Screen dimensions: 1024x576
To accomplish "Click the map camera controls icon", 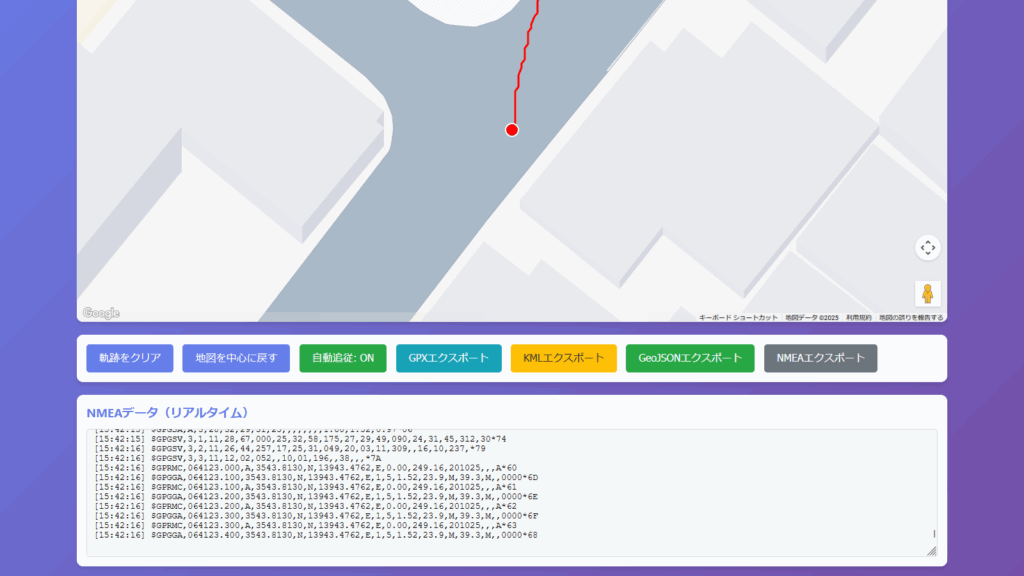I will click(x=927, y=248).
